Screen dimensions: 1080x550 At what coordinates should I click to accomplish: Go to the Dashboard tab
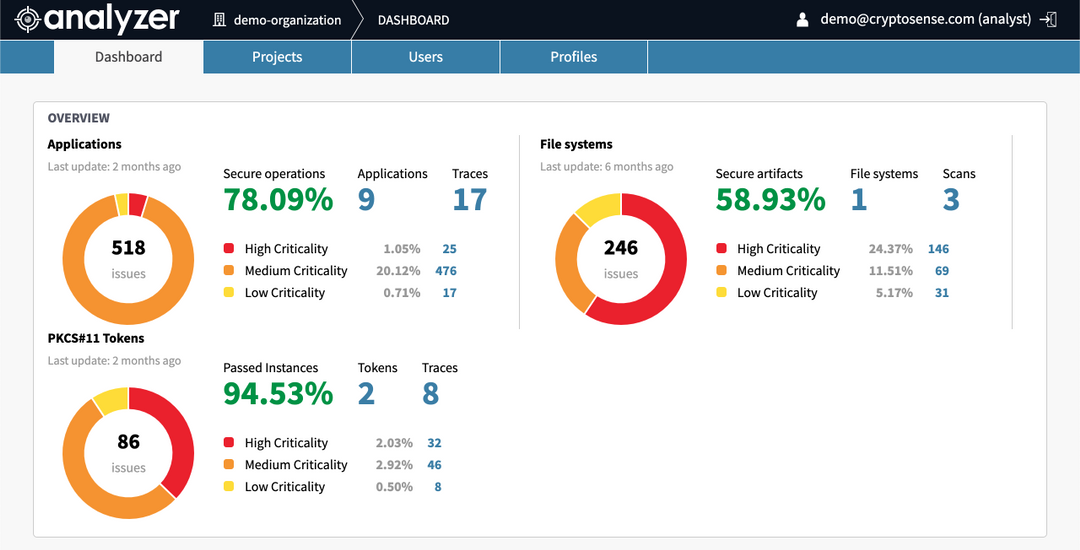click(x=128, y=57)
